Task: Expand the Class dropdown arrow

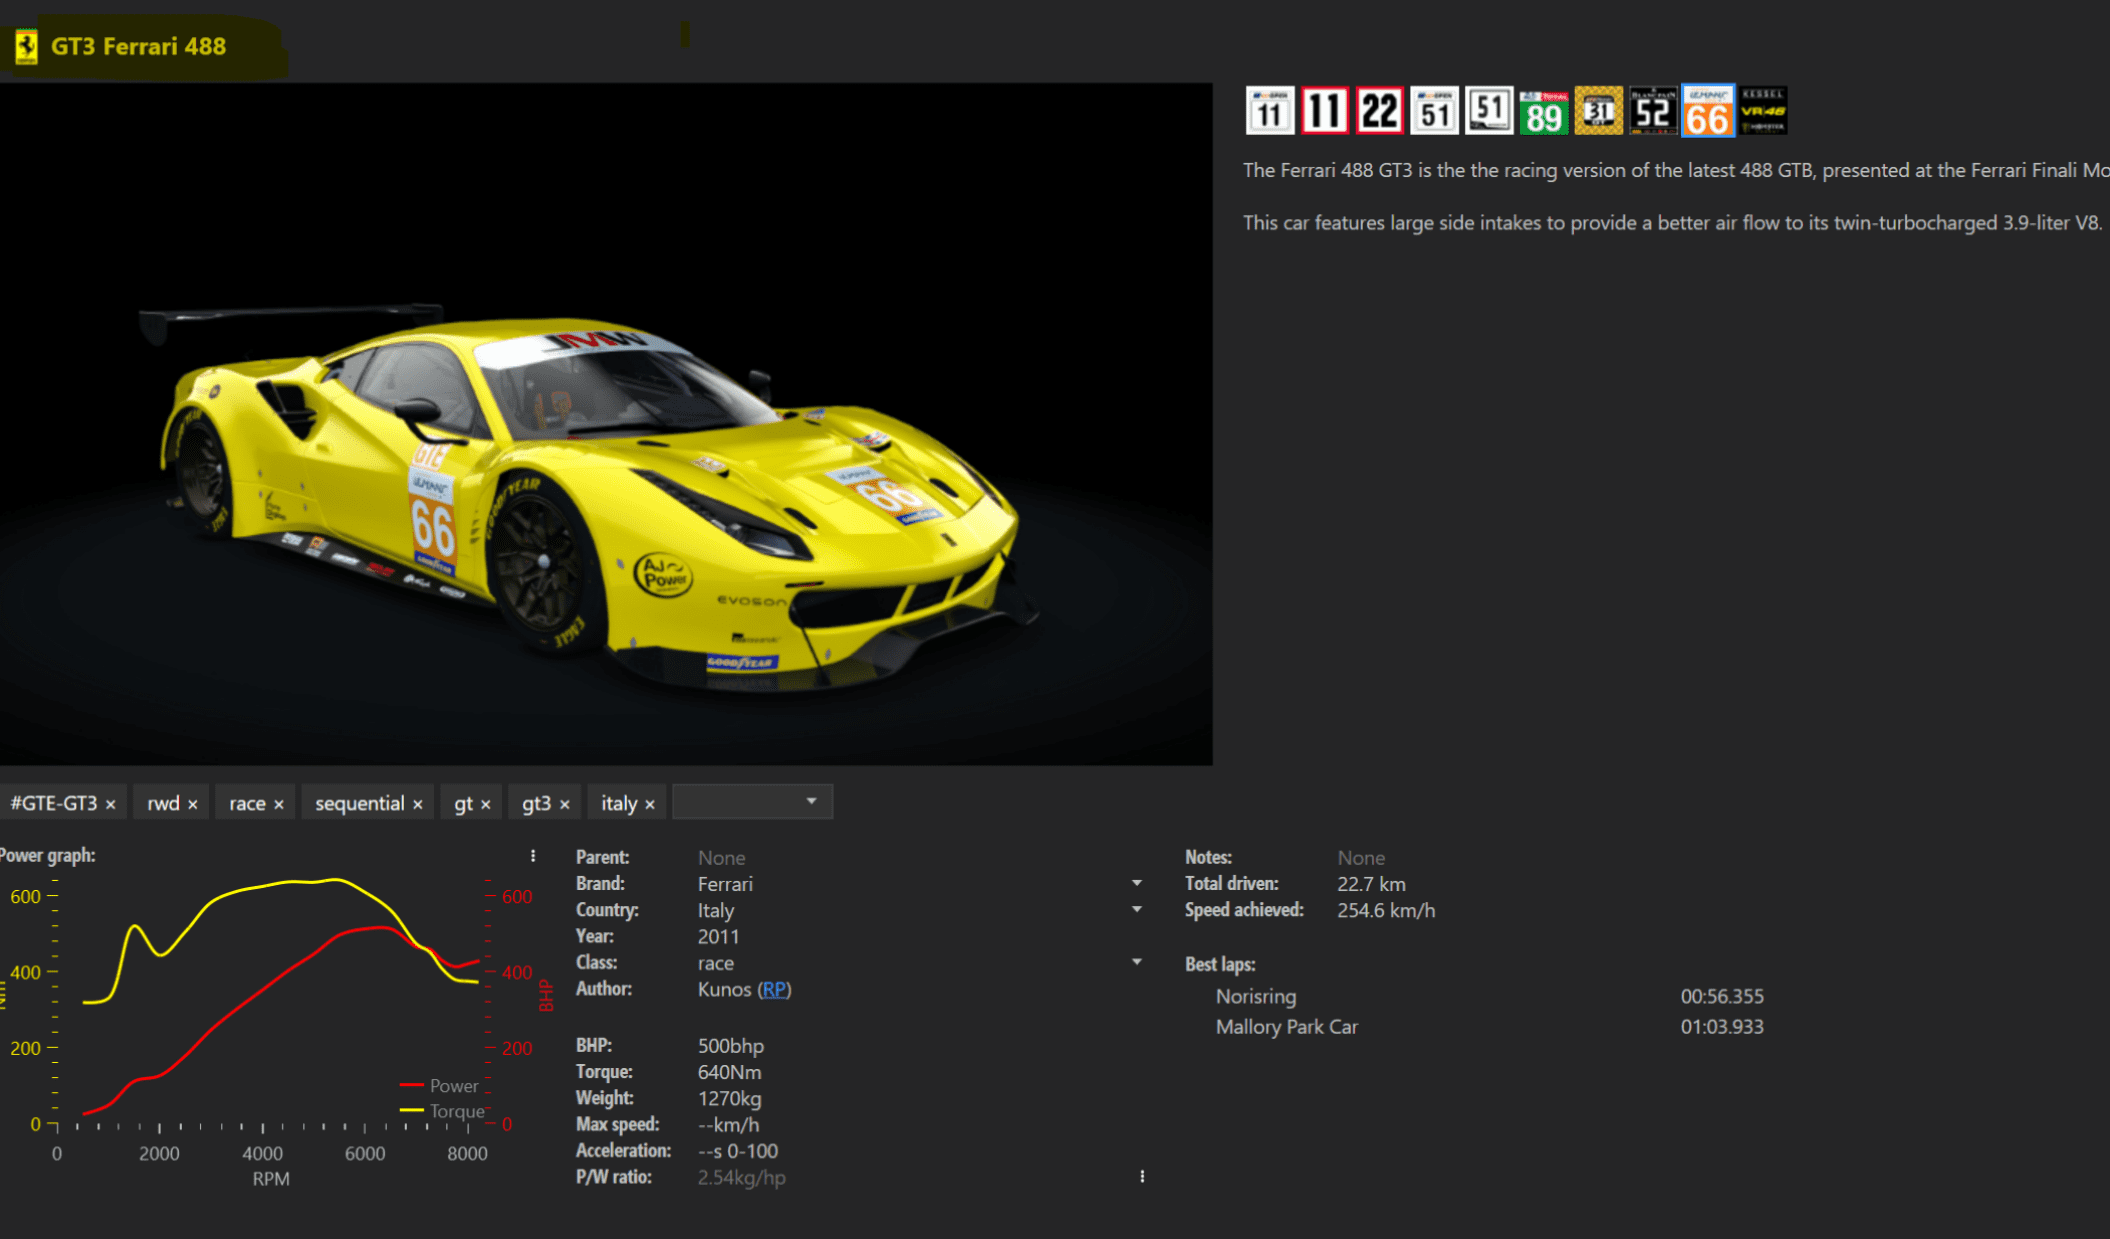Action: (1137, 962)
